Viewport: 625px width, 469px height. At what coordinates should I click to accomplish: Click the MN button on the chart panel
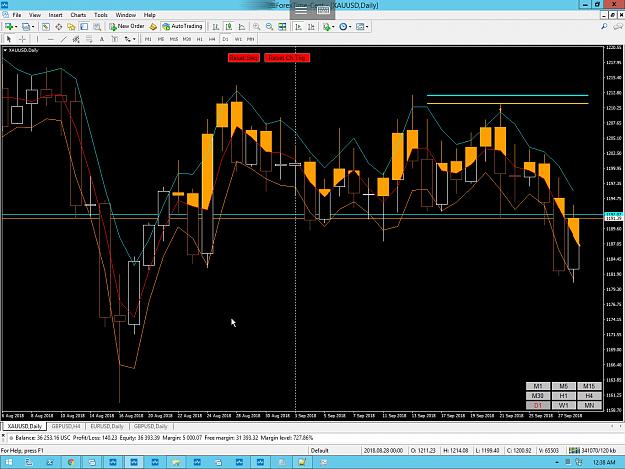(589, 405)
